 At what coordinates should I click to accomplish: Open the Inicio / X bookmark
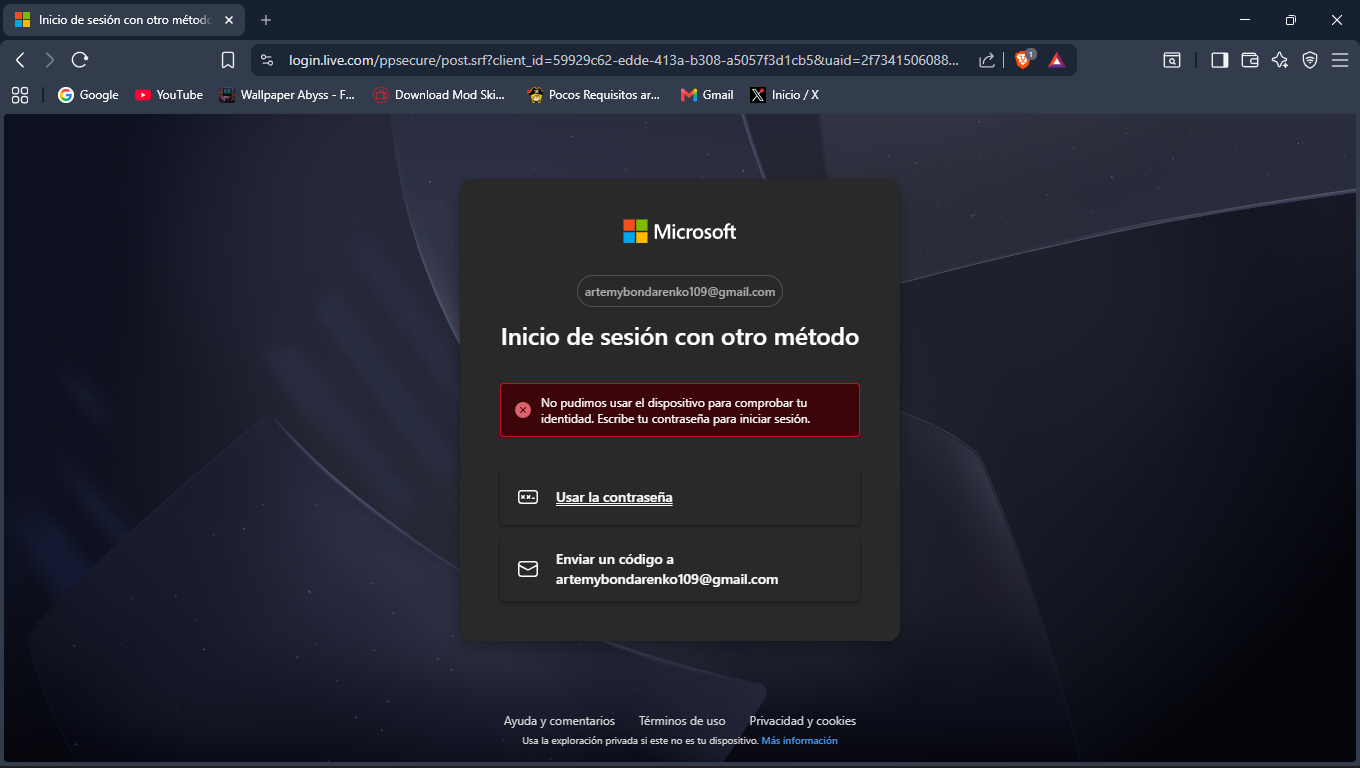point(785,95)
